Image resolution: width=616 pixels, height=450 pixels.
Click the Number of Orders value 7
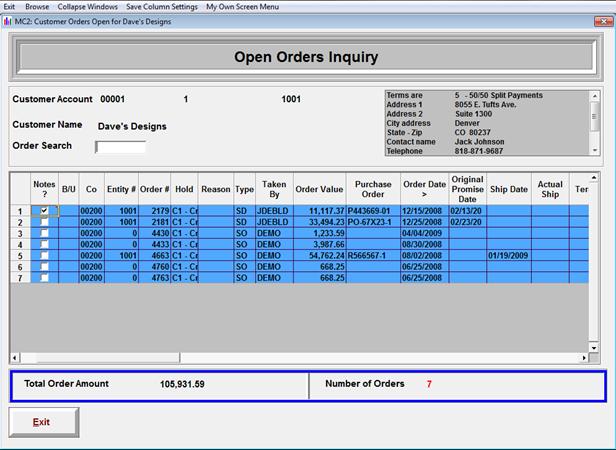[429, 384]
